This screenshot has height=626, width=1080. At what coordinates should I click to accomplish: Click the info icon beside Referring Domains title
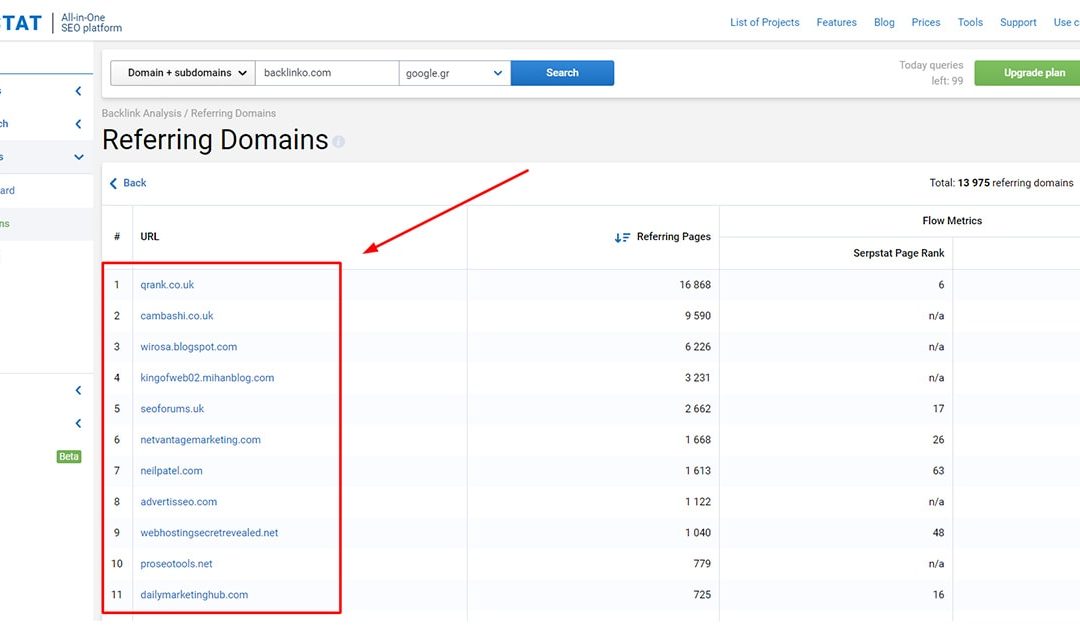click(x=338, y=141)
